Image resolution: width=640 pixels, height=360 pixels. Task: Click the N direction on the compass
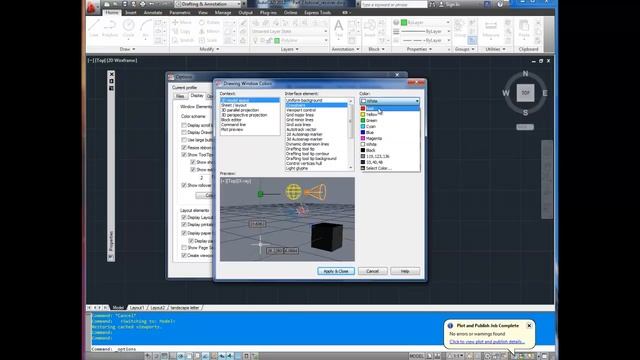(525, 73)
